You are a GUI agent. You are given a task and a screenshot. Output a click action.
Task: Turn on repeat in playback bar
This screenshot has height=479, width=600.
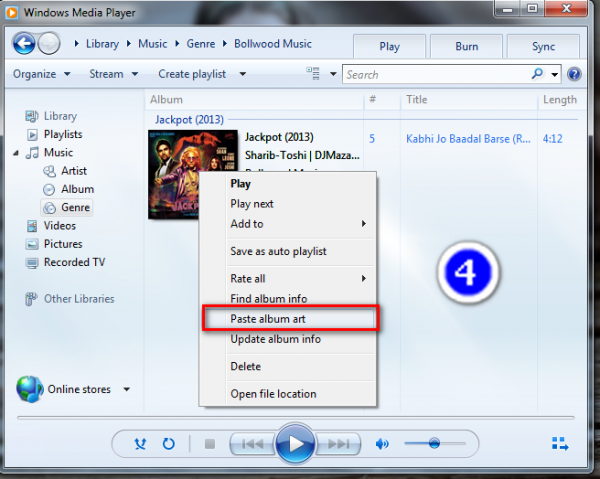tap(168, 444)
